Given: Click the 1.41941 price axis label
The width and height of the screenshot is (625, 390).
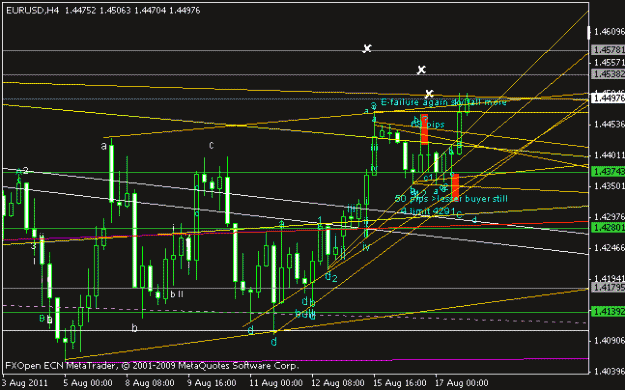Looking at the screenshot, I should point(609,278).
